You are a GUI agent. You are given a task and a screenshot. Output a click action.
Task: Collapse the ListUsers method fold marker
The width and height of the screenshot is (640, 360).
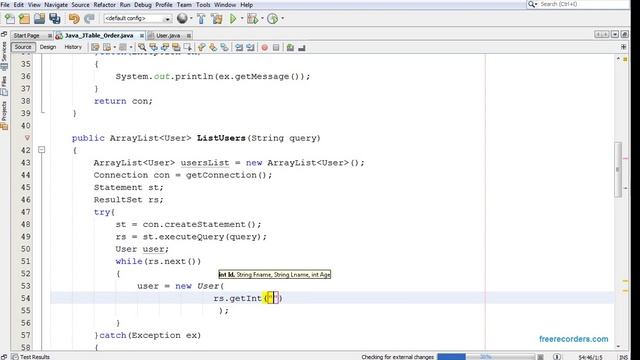coord(42,150)
